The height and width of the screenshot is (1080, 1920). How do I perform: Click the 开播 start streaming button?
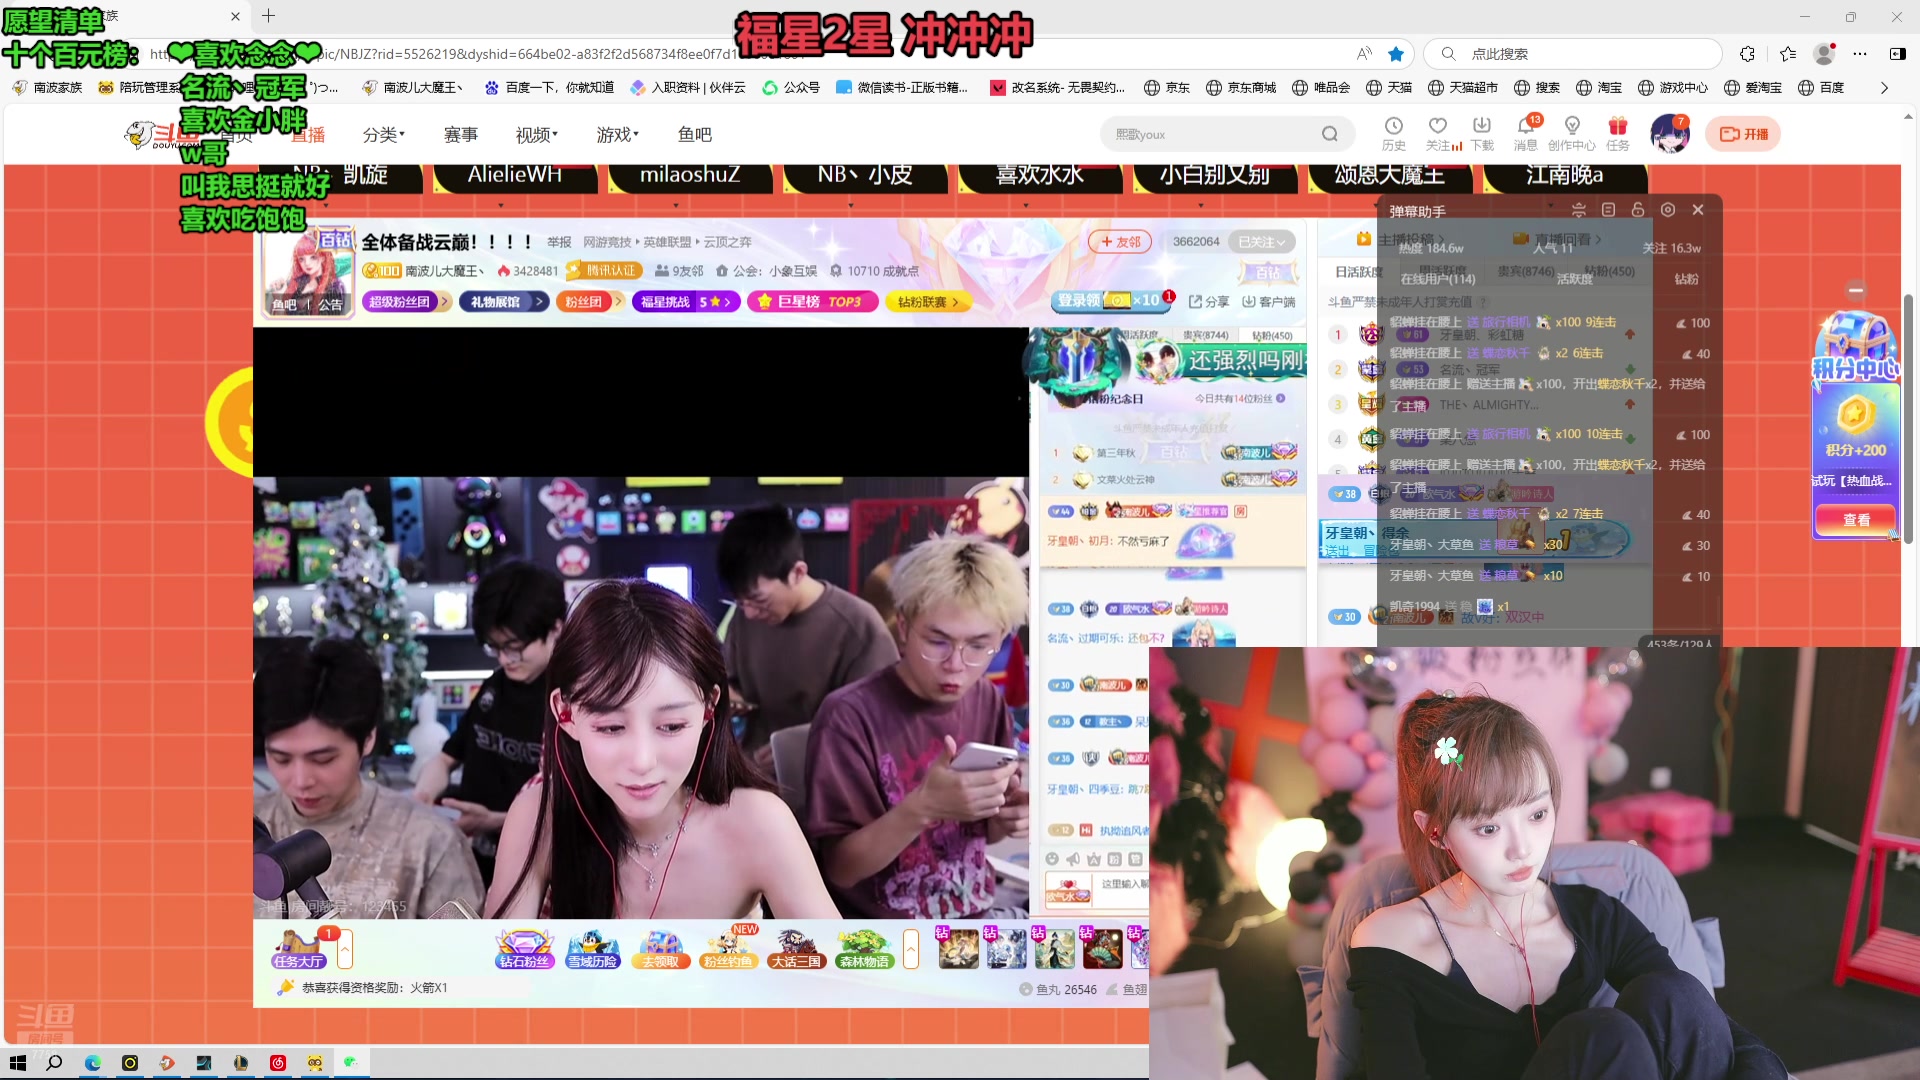coord(1743,134)
